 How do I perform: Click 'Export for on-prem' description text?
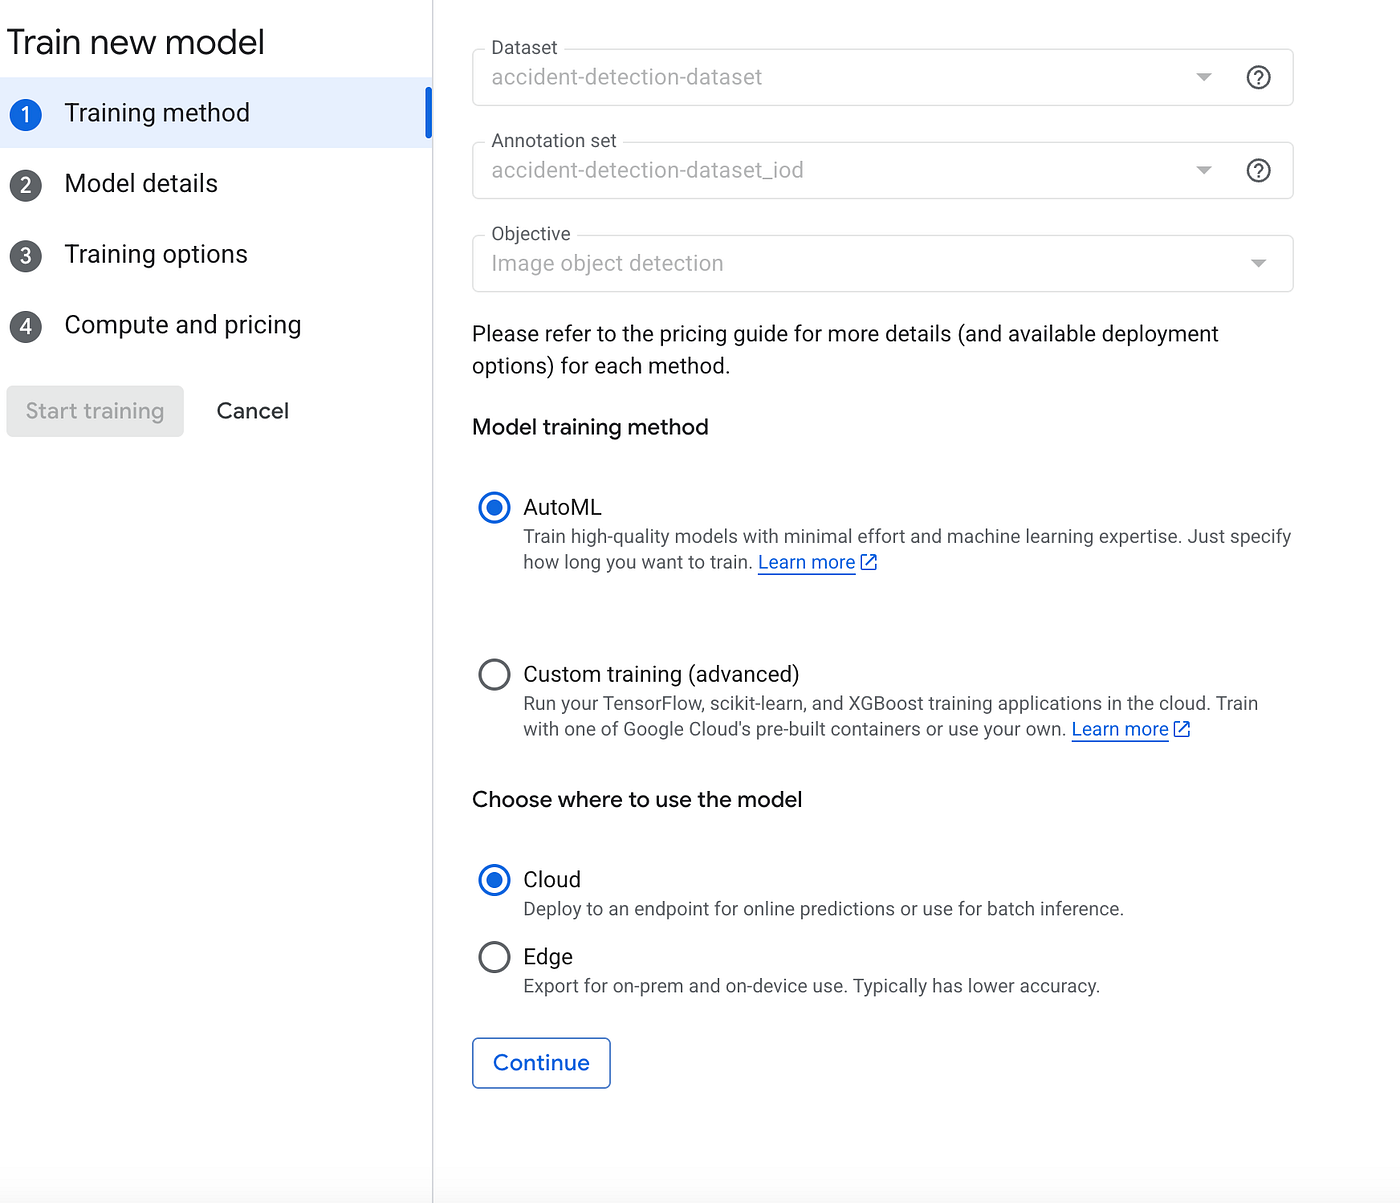[811, 986]
